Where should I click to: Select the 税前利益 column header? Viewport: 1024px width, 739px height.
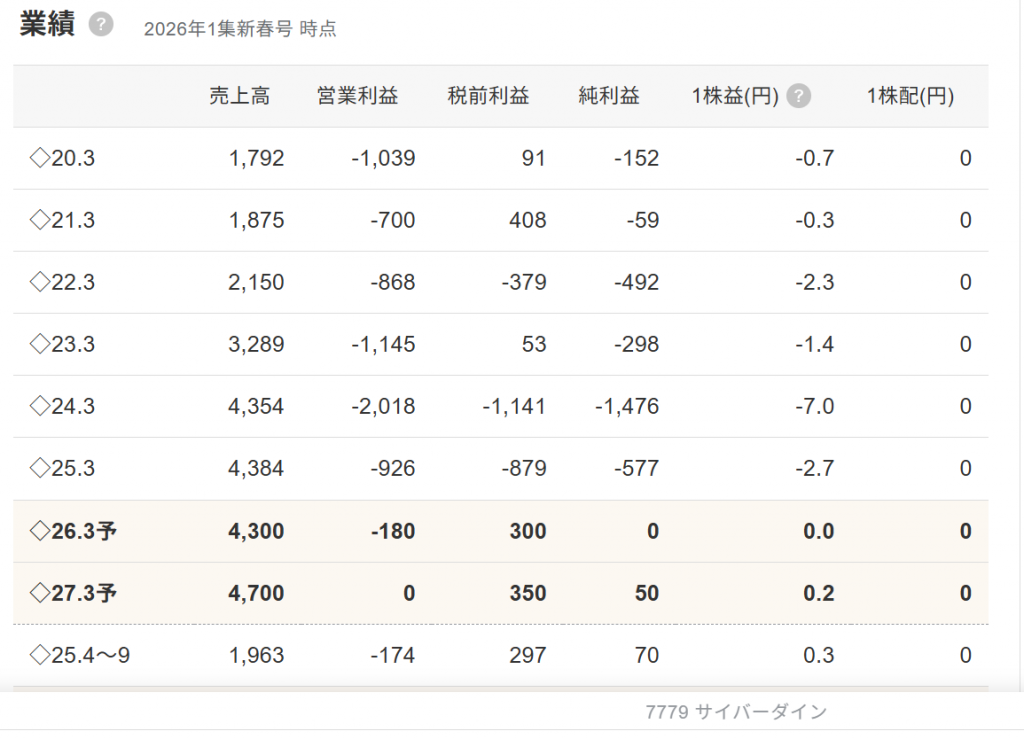click(x=488, y=97)
